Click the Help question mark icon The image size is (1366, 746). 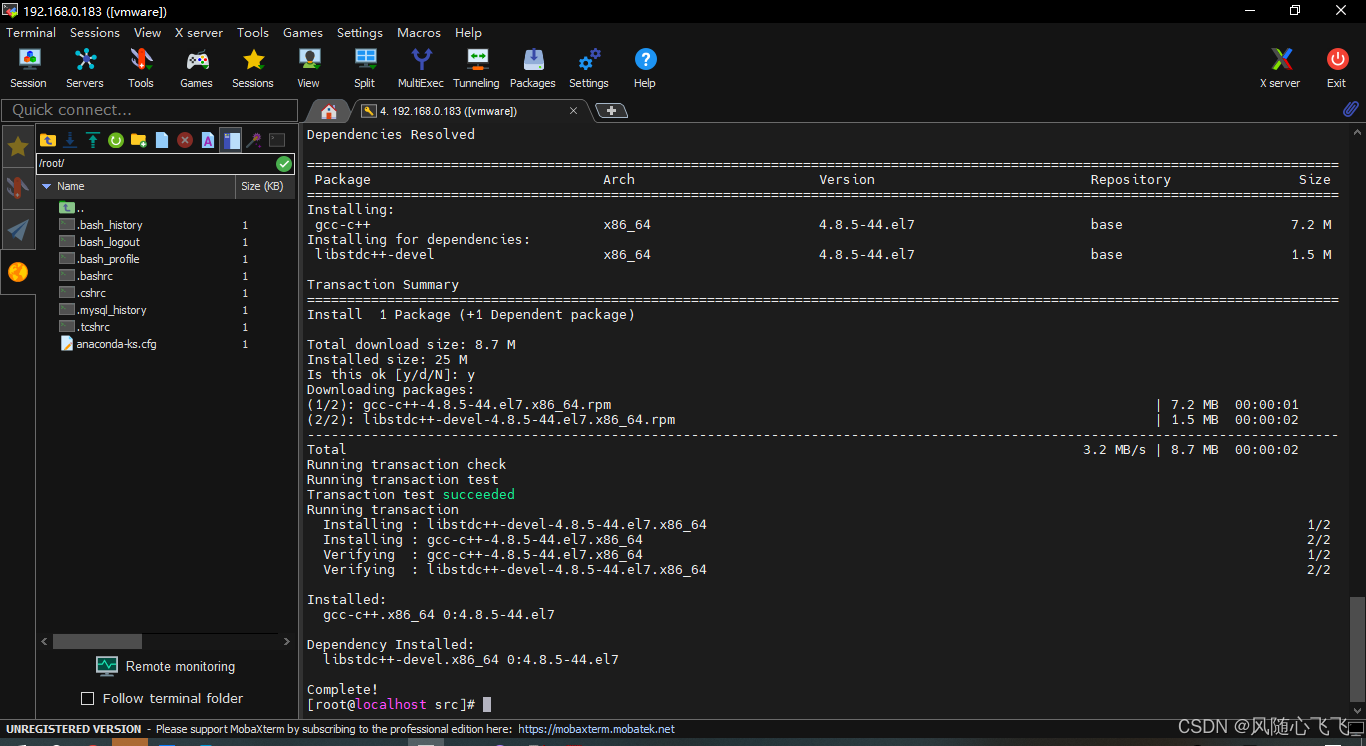coord(645,68)
